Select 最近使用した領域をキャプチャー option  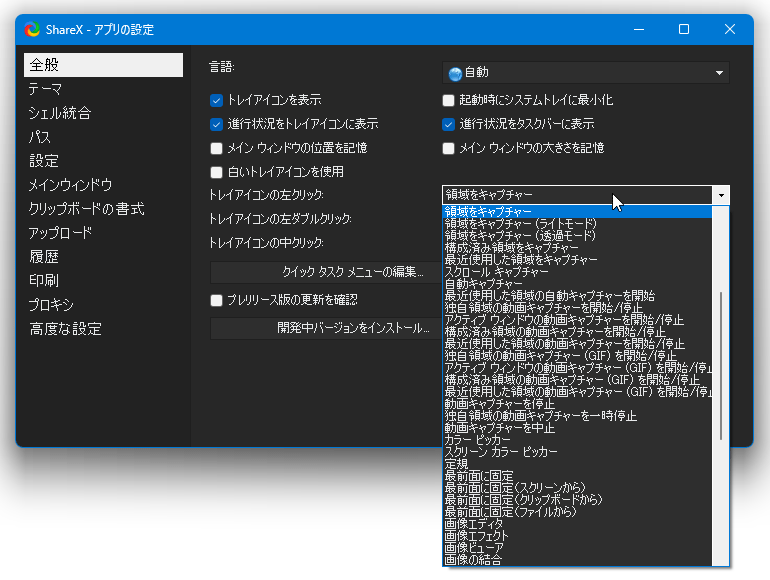577,260
